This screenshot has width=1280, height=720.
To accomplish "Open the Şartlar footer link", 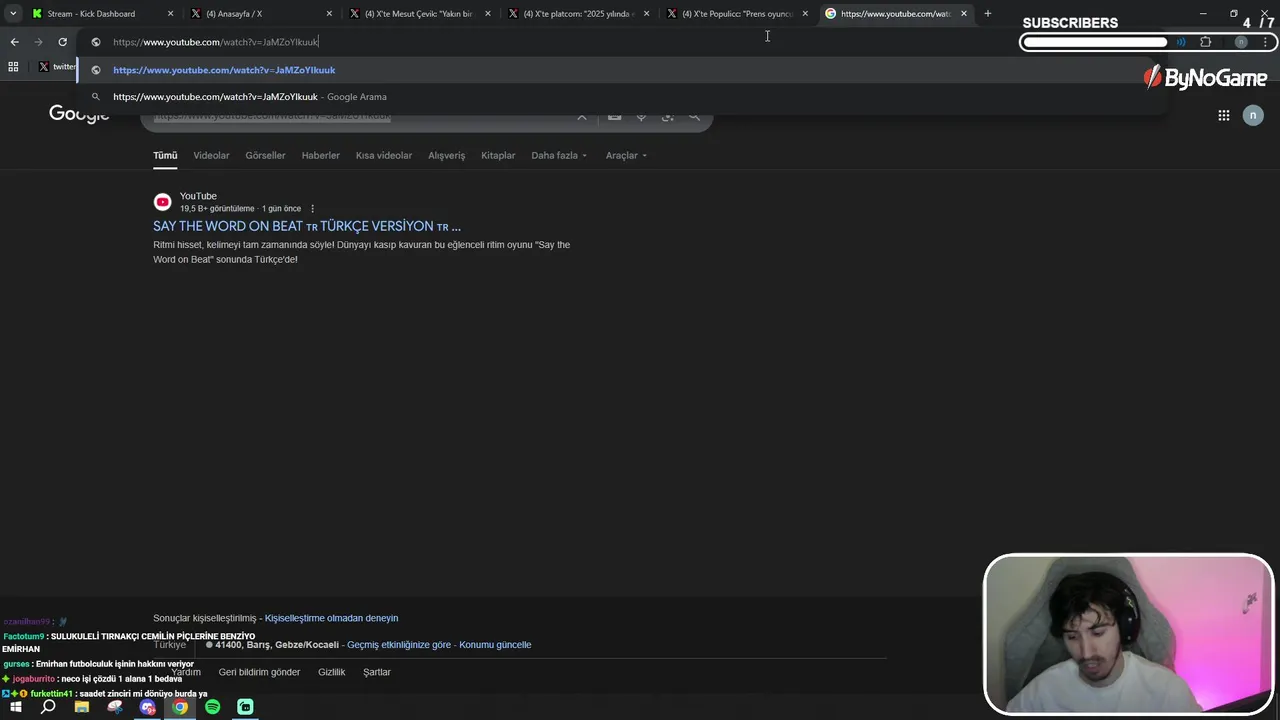I will pyautogui.click(x=377, y=672).
